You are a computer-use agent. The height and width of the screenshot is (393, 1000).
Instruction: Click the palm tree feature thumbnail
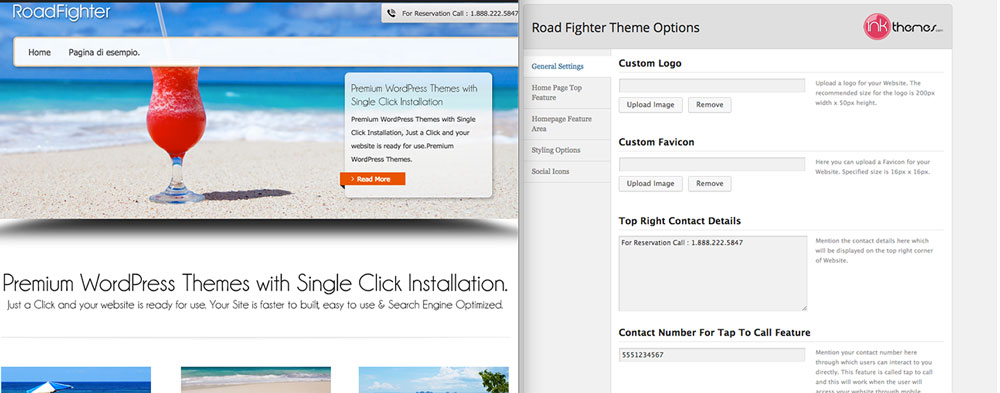[434, 380]
